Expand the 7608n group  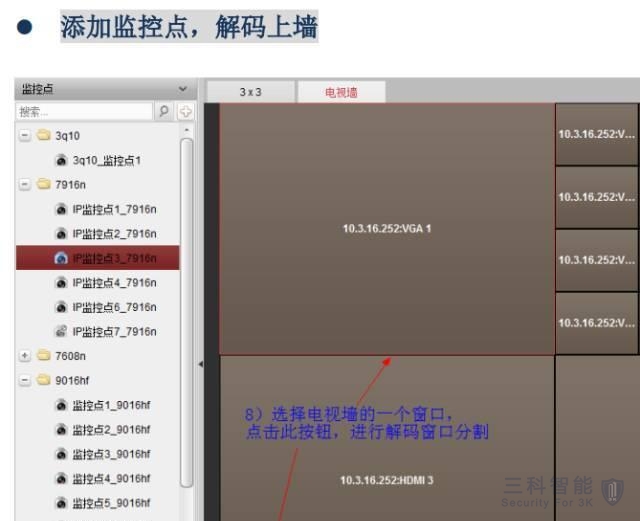24,355
